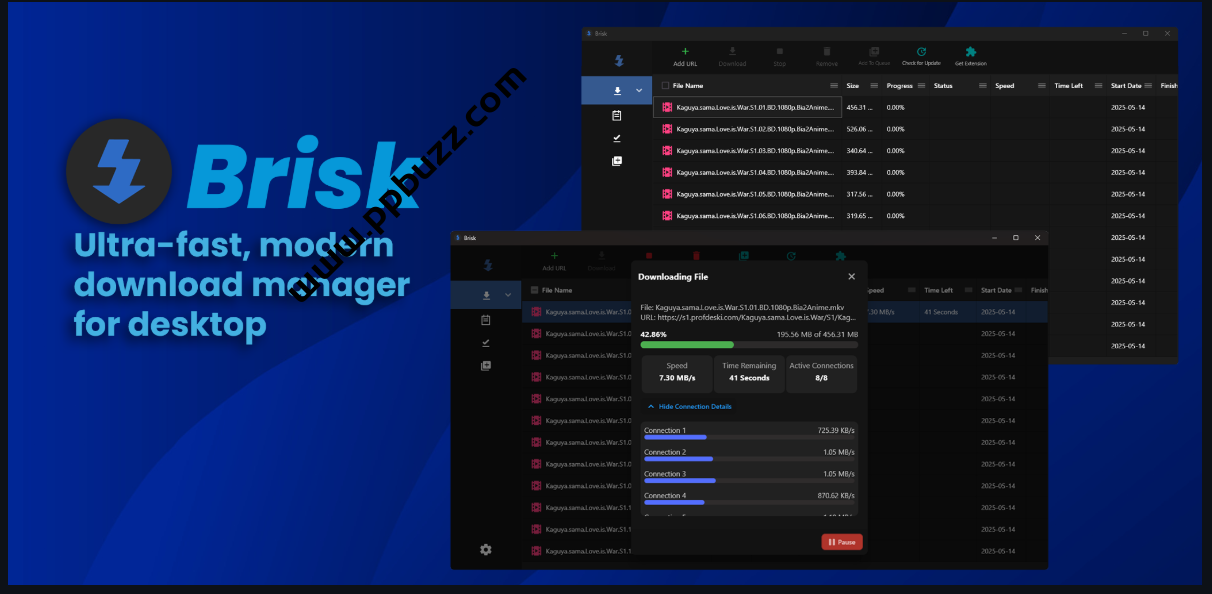Pause the active download

[x=841, y=542]
